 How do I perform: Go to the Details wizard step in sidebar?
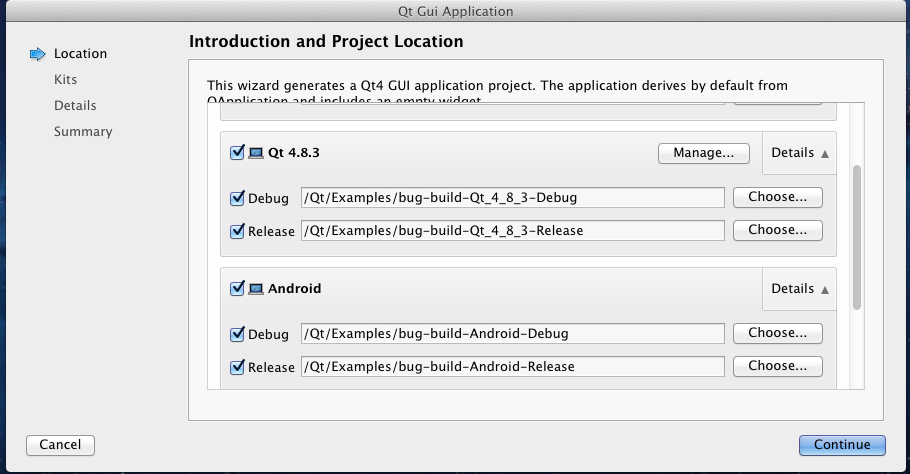(75, 106)
